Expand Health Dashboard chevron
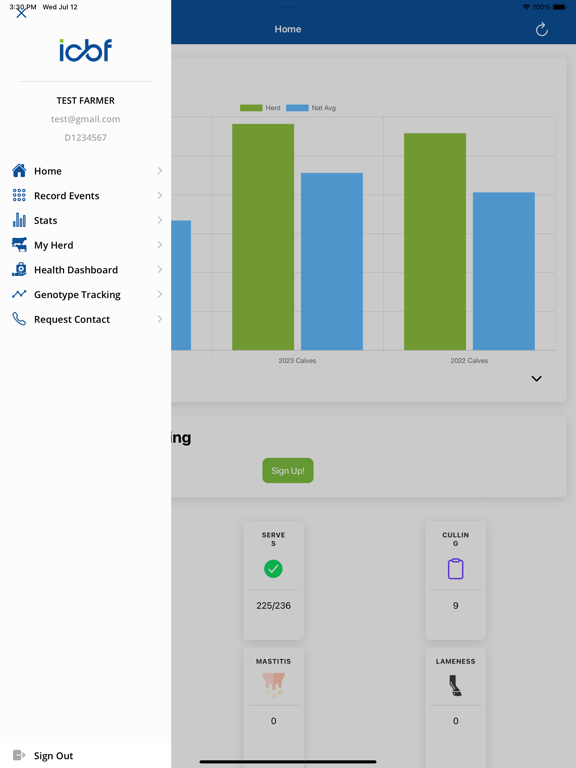The width and height of the screenshot is (576, 768). [x=160, y=269]
